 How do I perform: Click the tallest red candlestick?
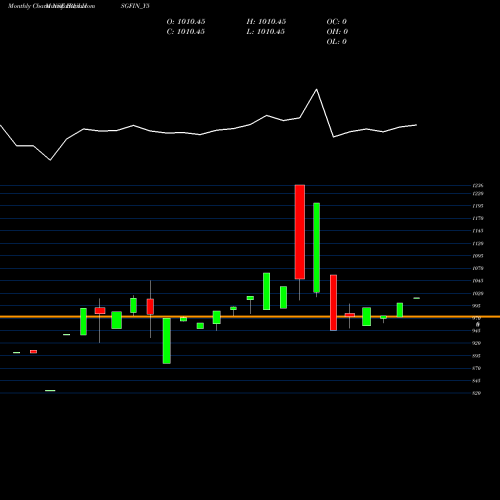coord(300,232)
